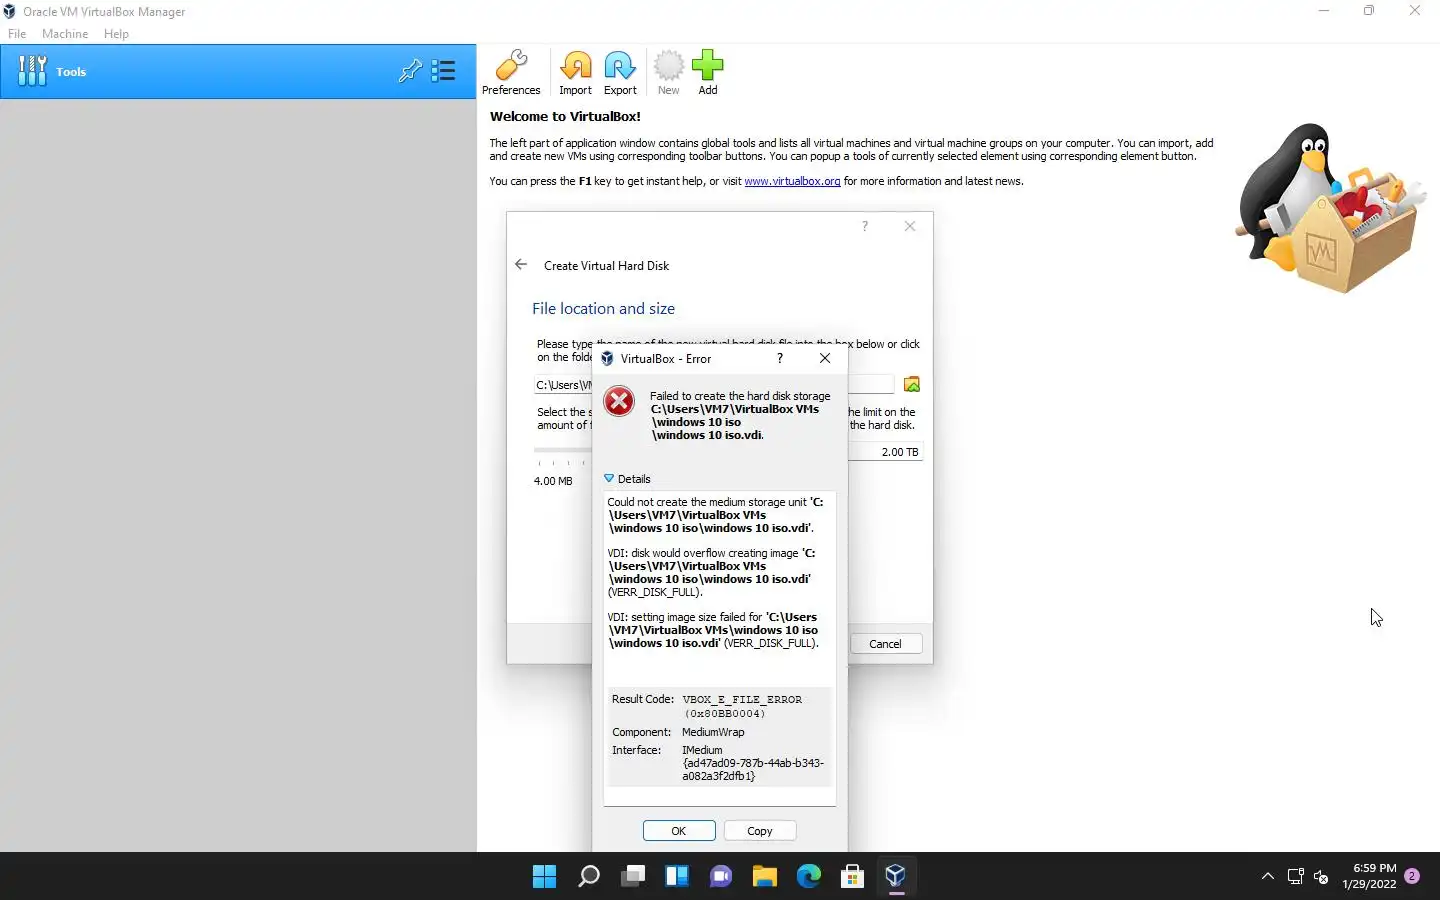Launch Microsoft Edge from the taskbar

[x=809, y=876]
